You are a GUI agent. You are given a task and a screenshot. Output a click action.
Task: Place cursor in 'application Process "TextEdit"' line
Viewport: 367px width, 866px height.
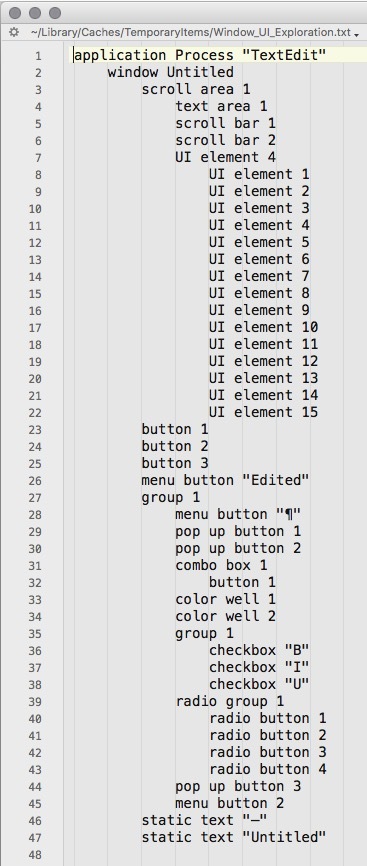pos(200,55)
